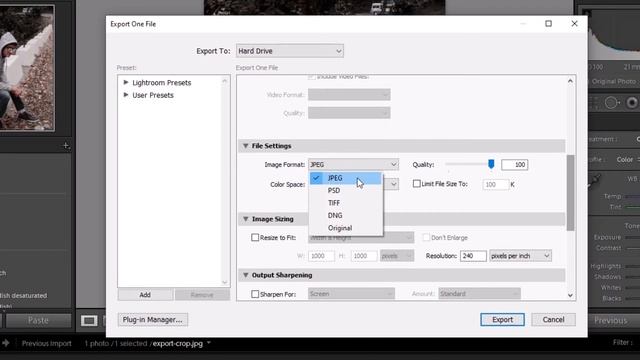Select the radial filter tool icon
The image size is (640, 360).
point(611,103)
